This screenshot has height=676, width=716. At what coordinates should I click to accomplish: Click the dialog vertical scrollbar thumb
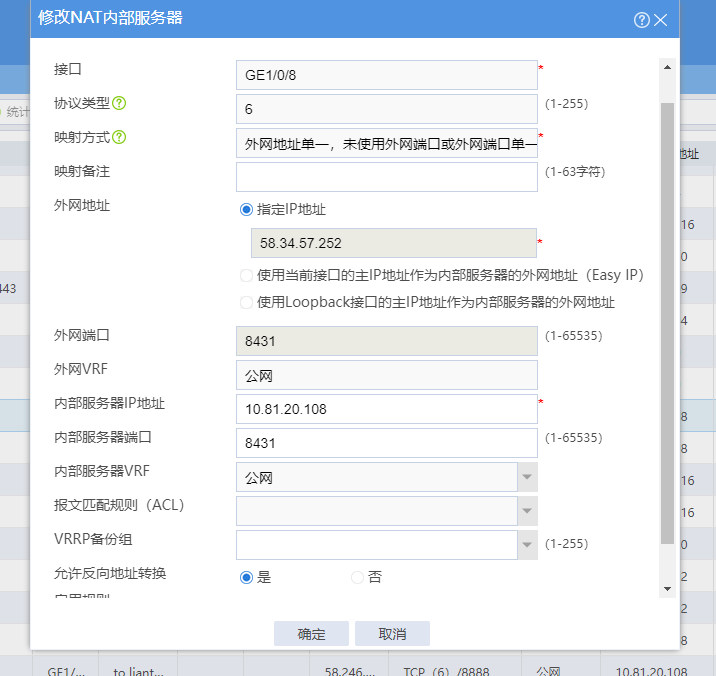[x=667, y=323]
